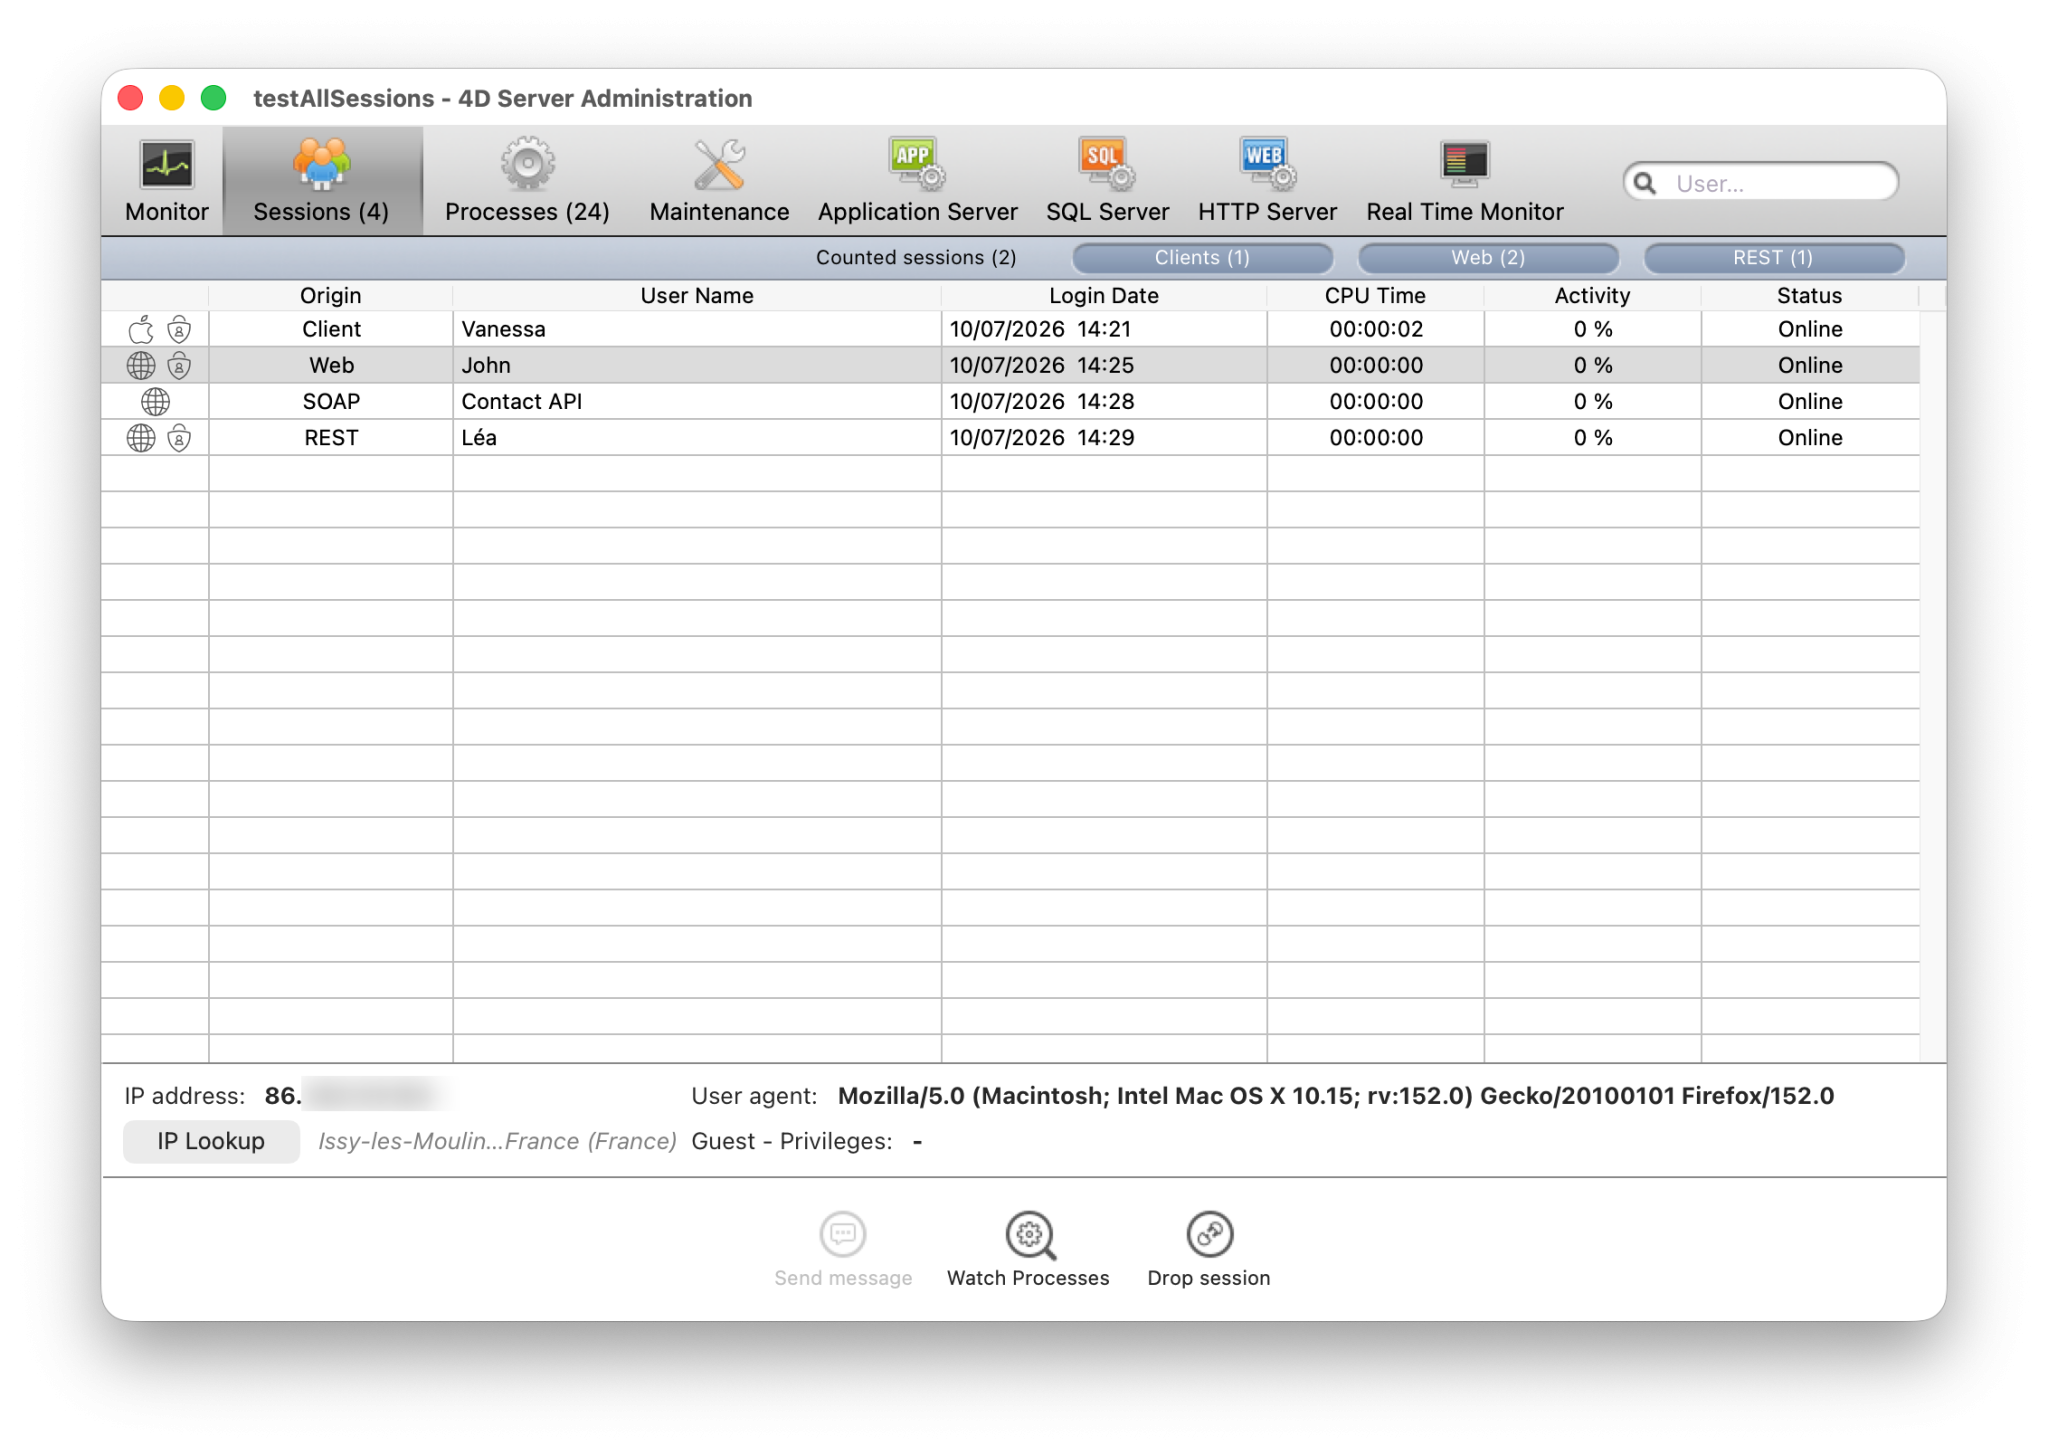Screen dimensions: 2048x1455
Task: Click the globe icon in the SOAP row
Action: click(x=155, y=402)
